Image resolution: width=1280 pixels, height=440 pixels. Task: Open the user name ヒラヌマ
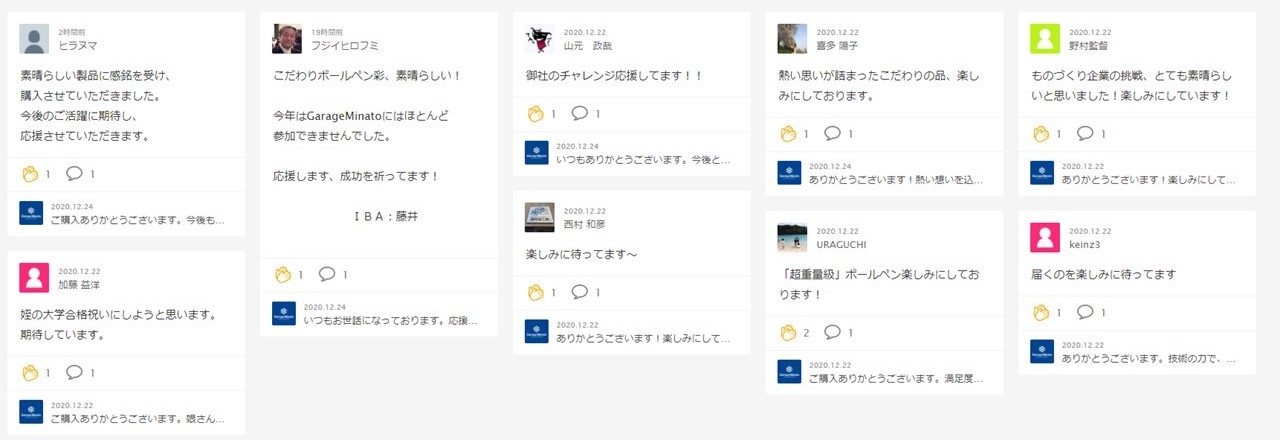click(79, 46)
